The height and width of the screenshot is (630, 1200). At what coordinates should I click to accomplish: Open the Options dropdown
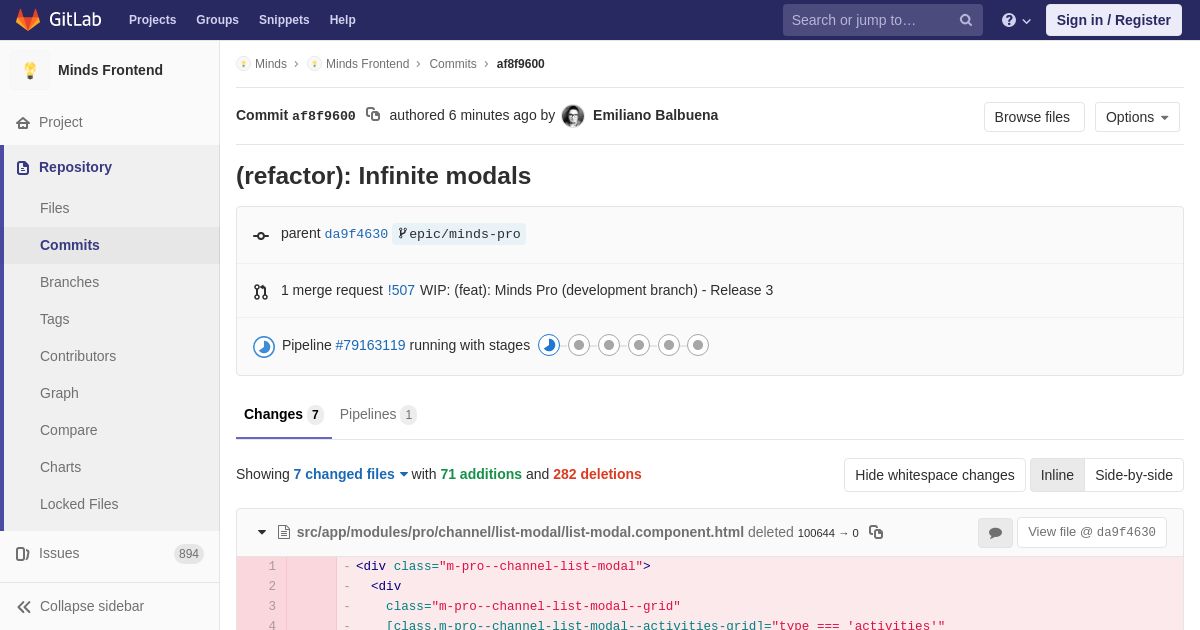pyautogui.click(x=1137, y=117)
